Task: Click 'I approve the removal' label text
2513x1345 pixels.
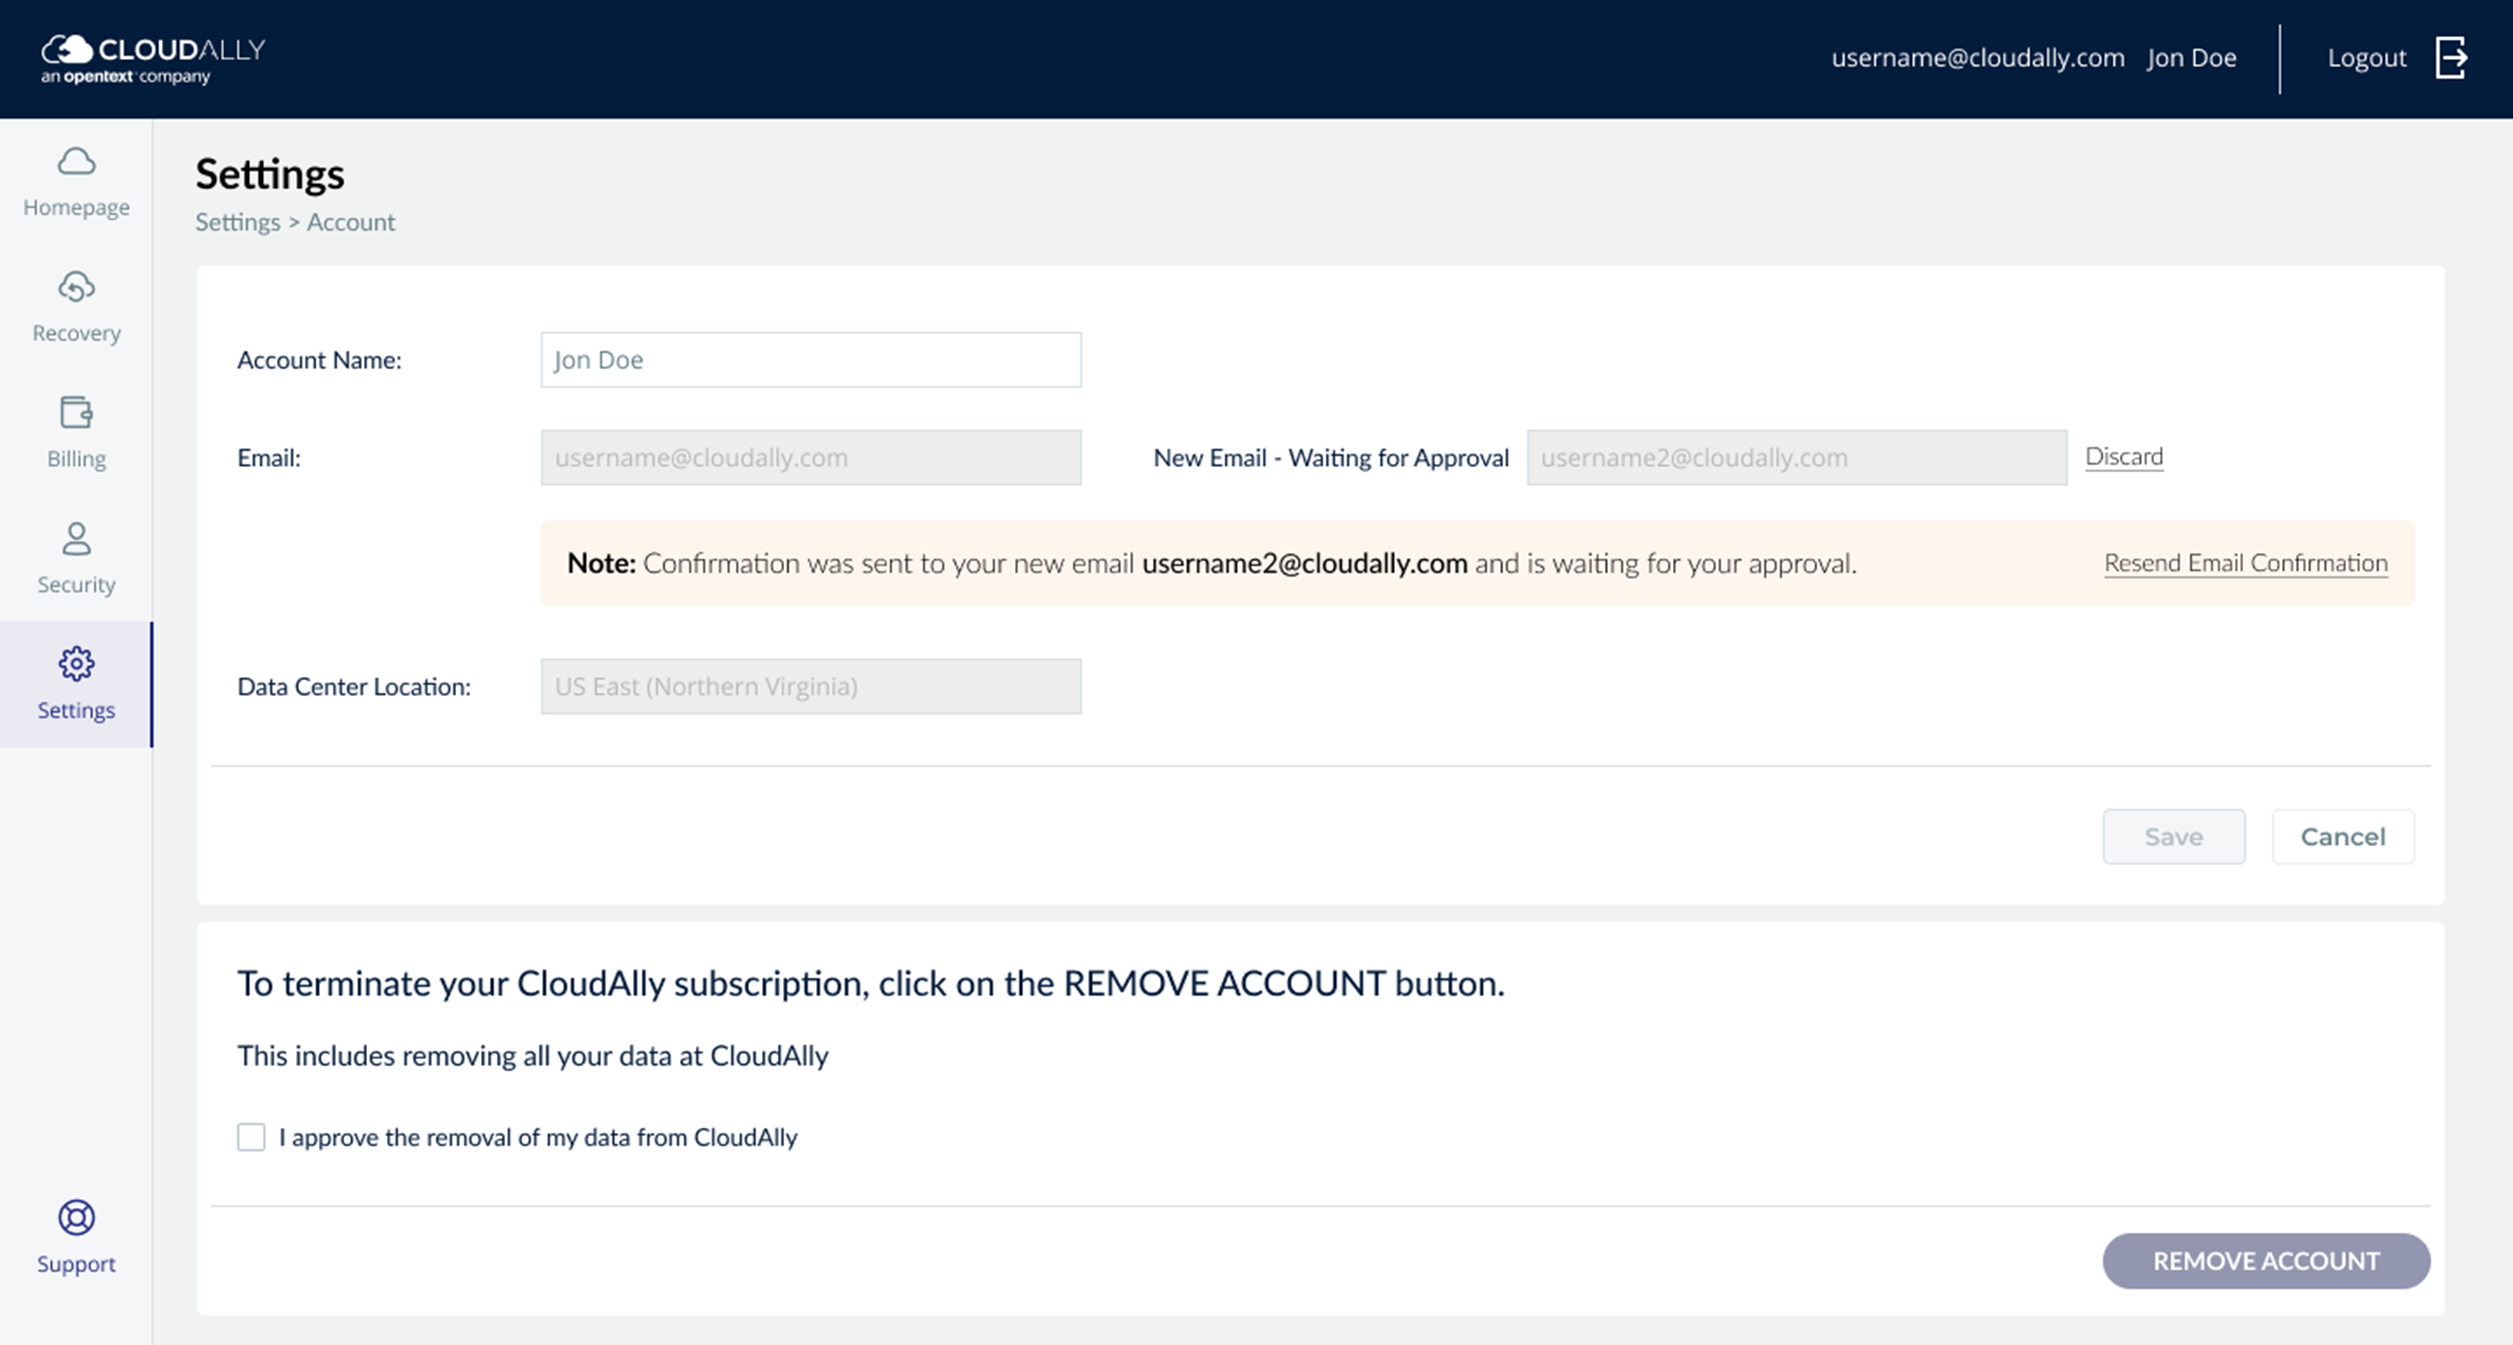Action: pos(538,1138)
